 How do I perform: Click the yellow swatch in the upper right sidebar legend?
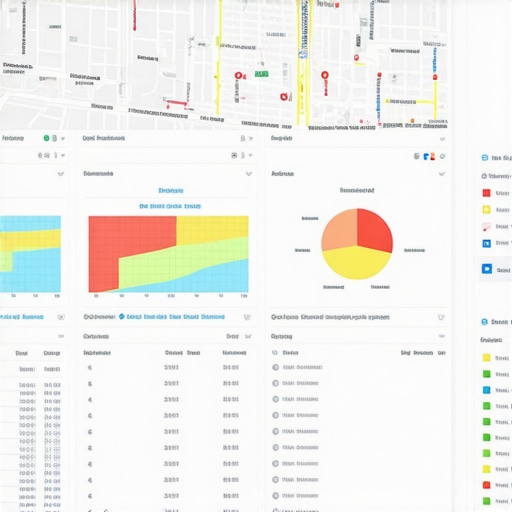(486, 210)
